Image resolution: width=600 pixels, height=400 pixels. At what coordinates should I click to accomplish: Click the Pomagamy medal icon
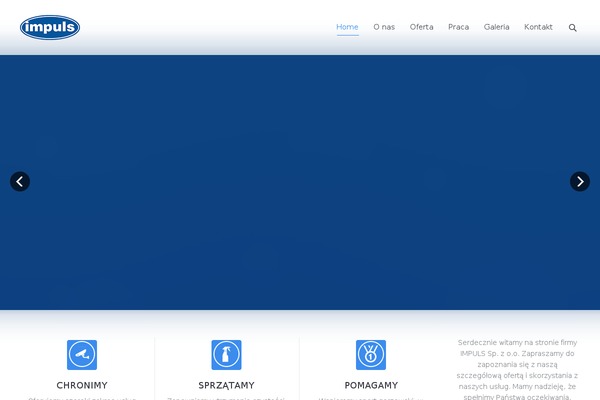[371, 355]
